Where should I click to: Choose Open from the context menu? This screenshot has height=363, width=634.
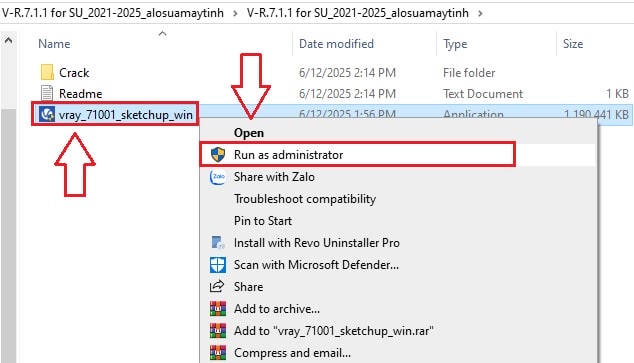249,133
